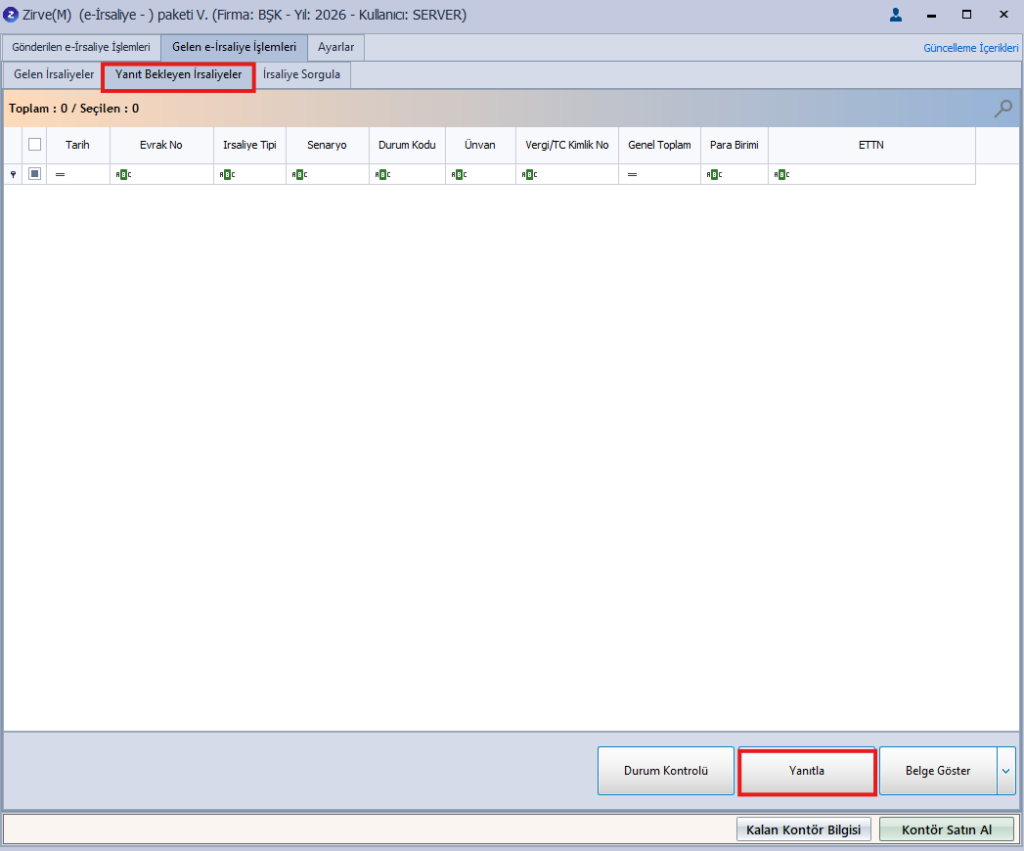Minimize the Zirve window

pyautogui.click(x=931, y=15)
